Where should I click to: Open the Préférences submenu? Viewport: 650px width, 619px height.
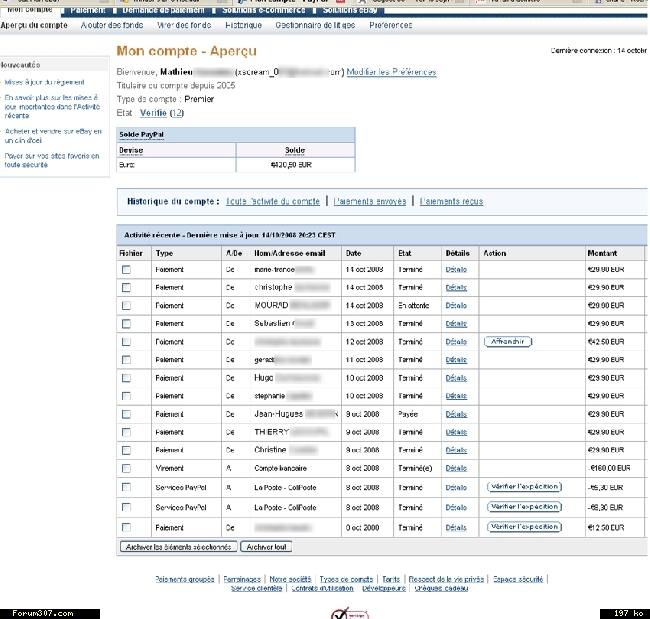[x=390, y=25]
